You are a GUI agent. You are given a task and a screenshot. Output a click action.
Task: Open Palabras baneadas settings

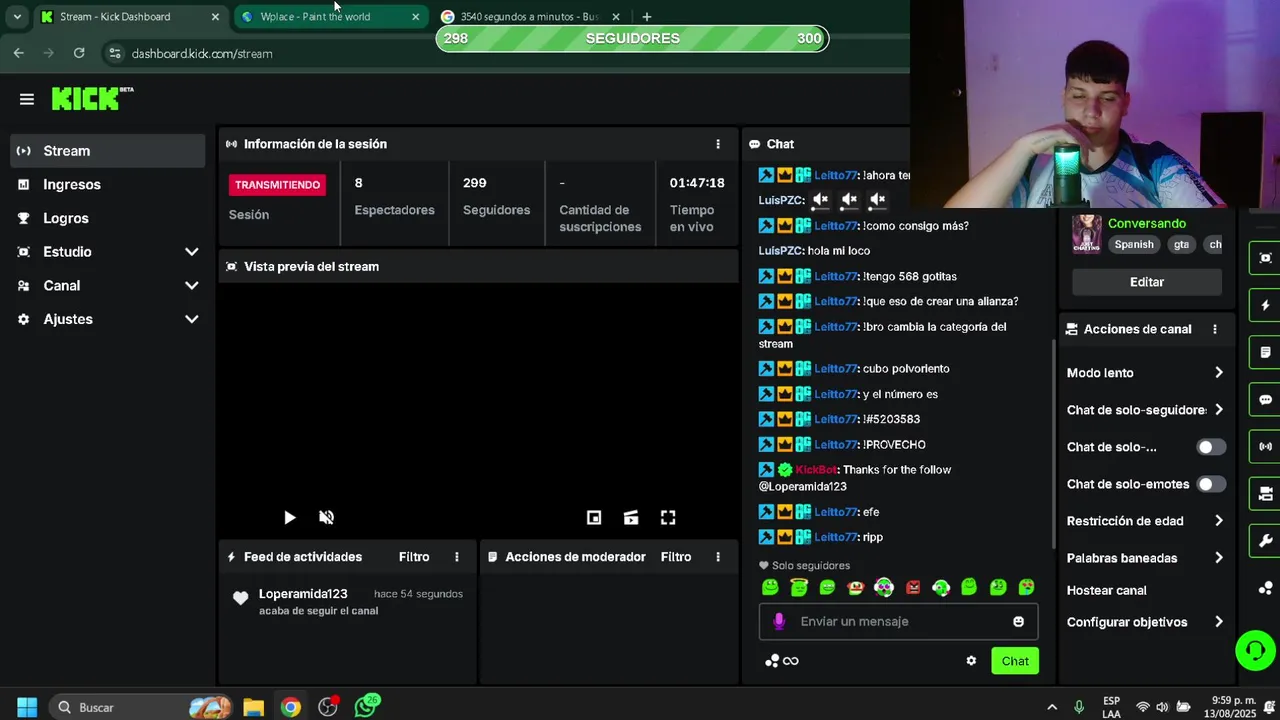[1145, 558]
